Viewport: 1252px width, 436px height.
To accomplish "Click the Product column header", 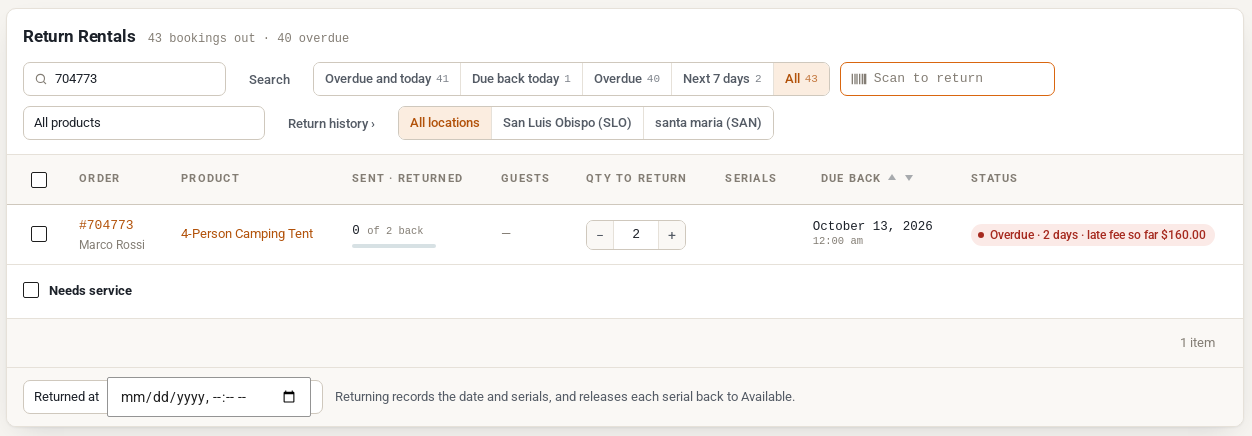I will tap(210, 178).
